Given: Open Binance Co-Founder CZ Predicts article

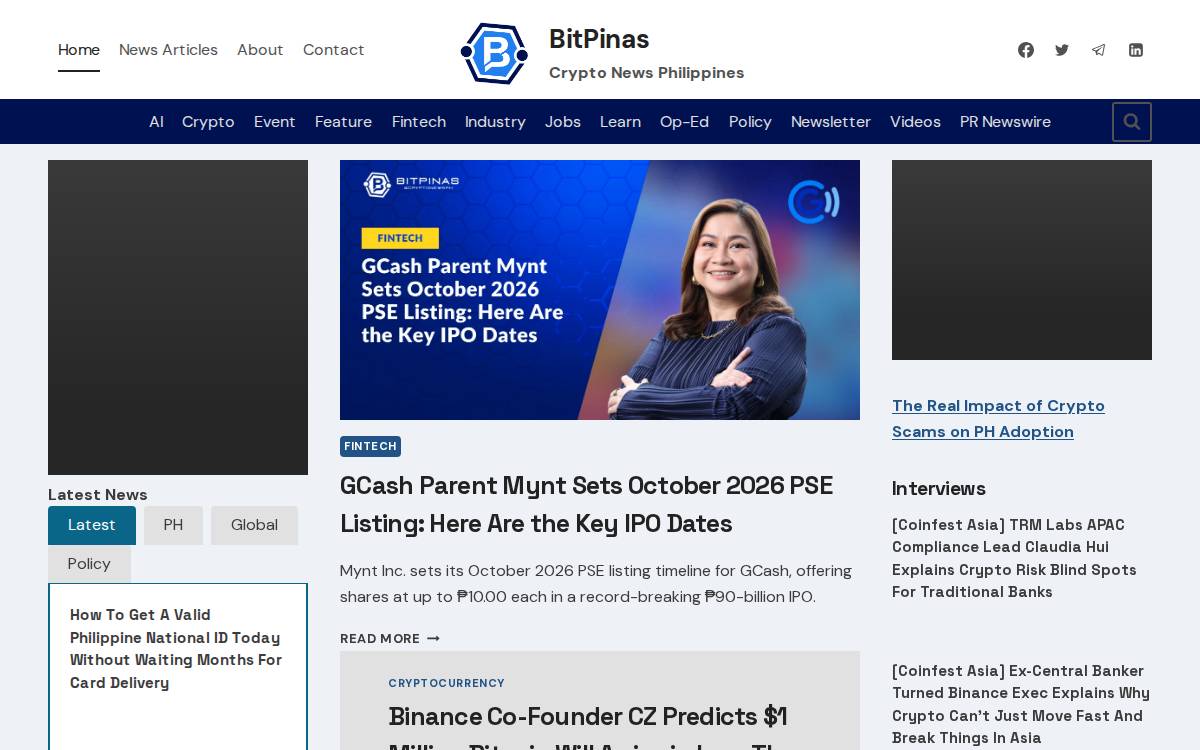Looking at the screenshot, I should [x=588, y=727].
